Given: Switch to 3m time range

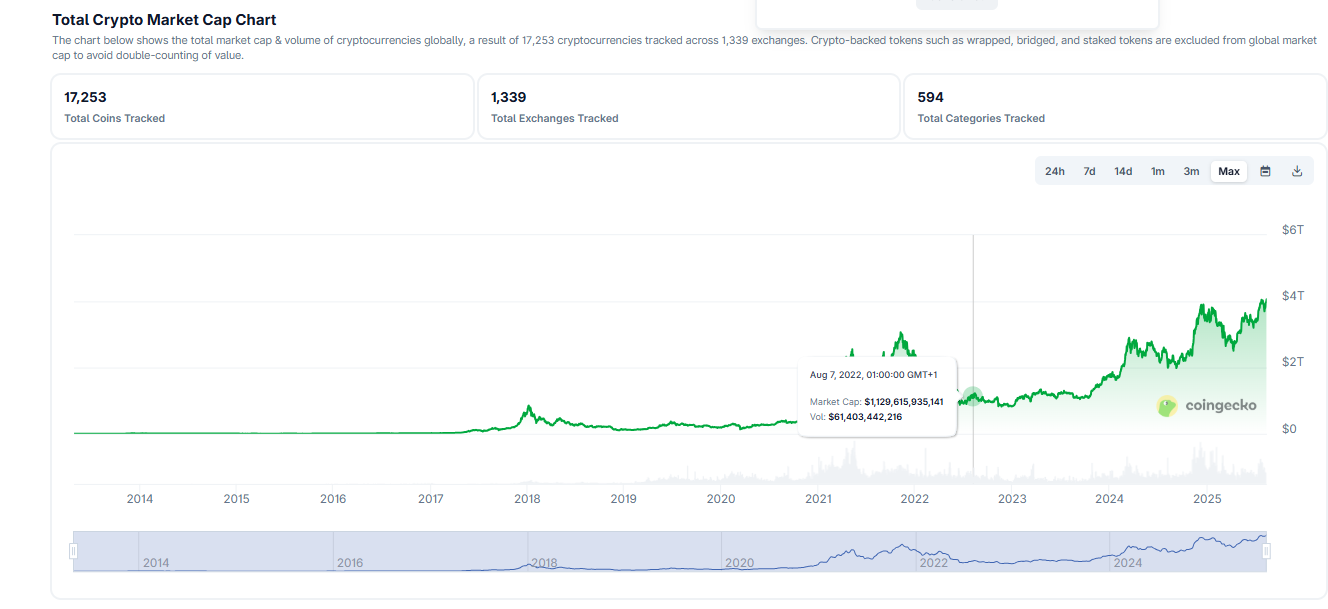Looking at the screenshot, I should pos(1191,171).
